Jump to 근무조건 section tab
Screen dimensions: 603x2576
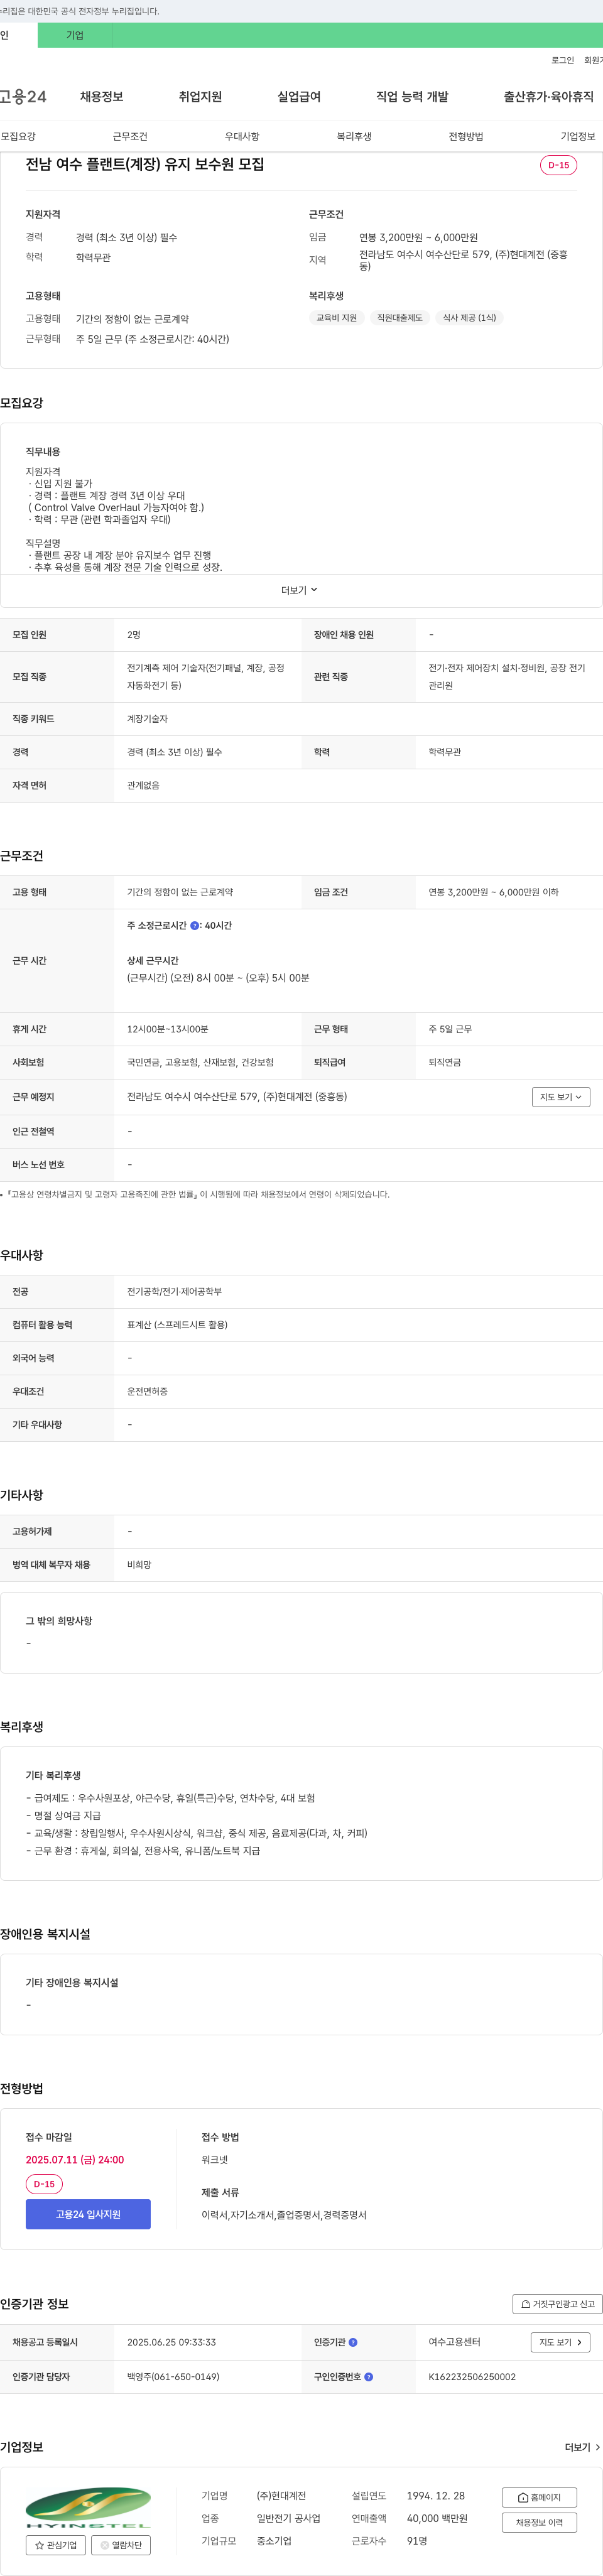[x=130, y=136]
